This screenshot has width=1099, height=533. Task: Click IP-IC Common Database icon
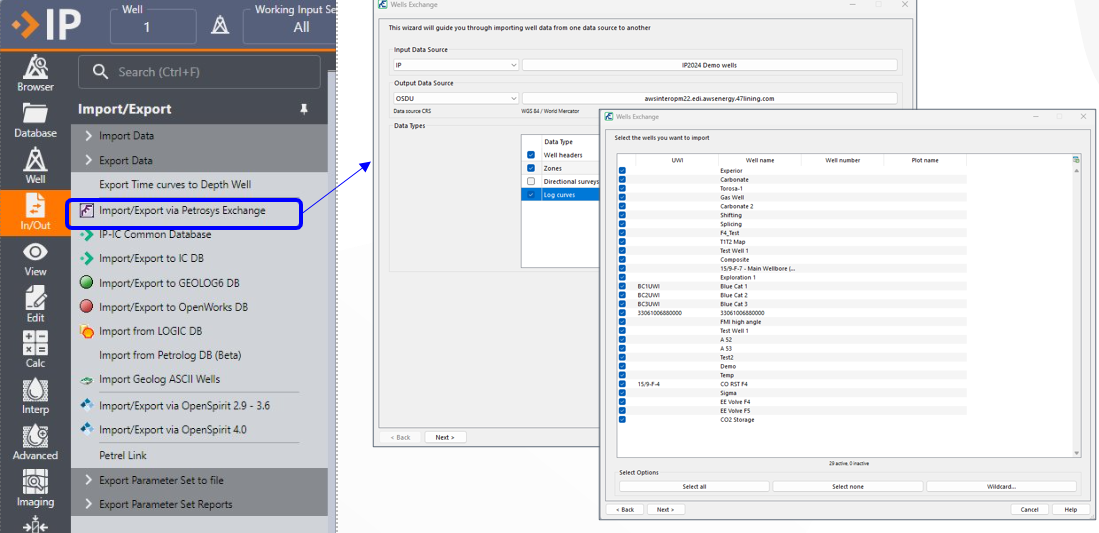(87, 234)
